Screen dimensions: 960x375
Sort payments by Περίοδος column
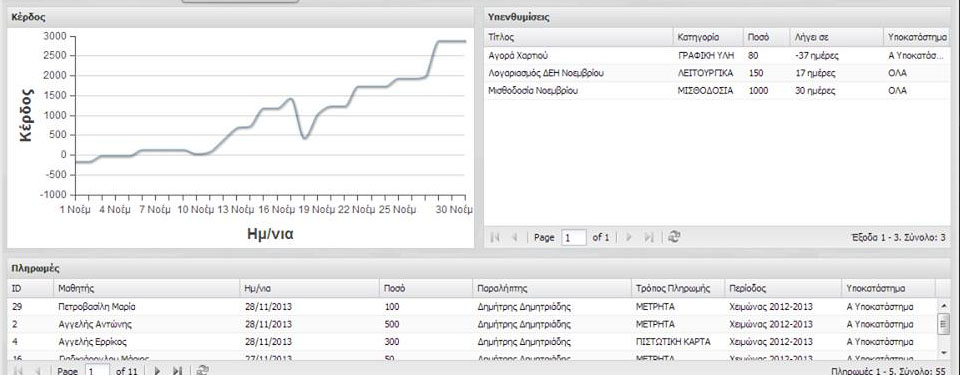783,288
